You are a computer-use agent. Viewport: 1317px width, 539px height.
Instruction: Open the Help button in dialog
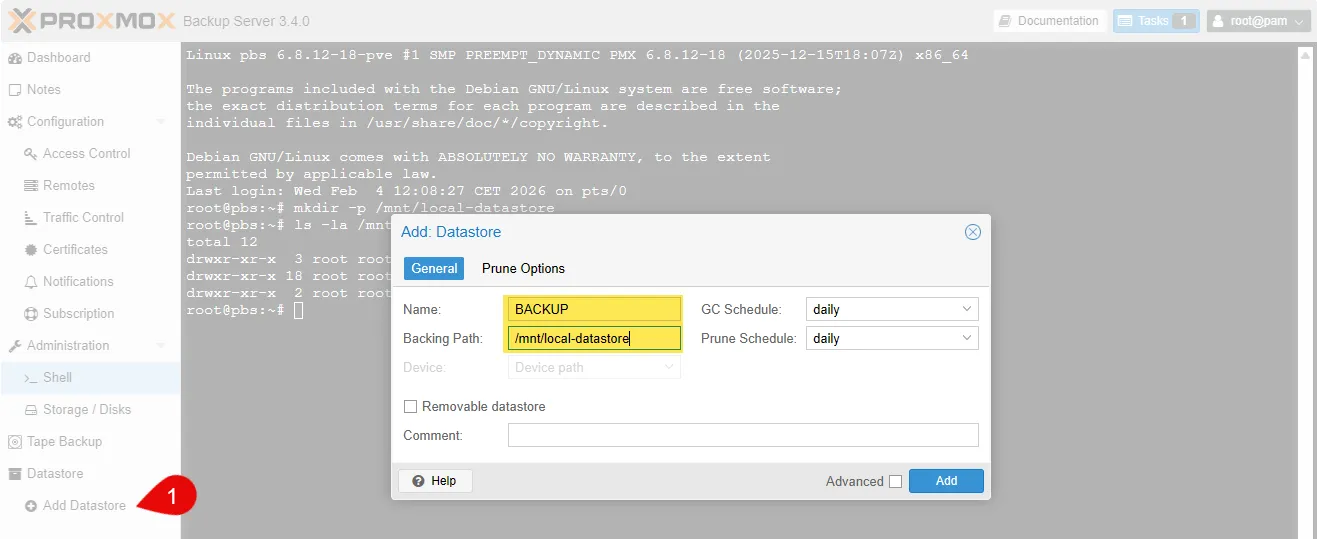(x=435, y=481)
